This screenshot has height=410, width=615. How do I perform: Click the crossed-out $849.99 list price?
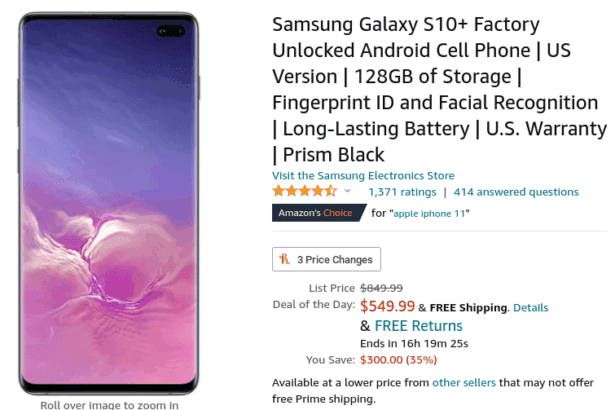point(381,287)
